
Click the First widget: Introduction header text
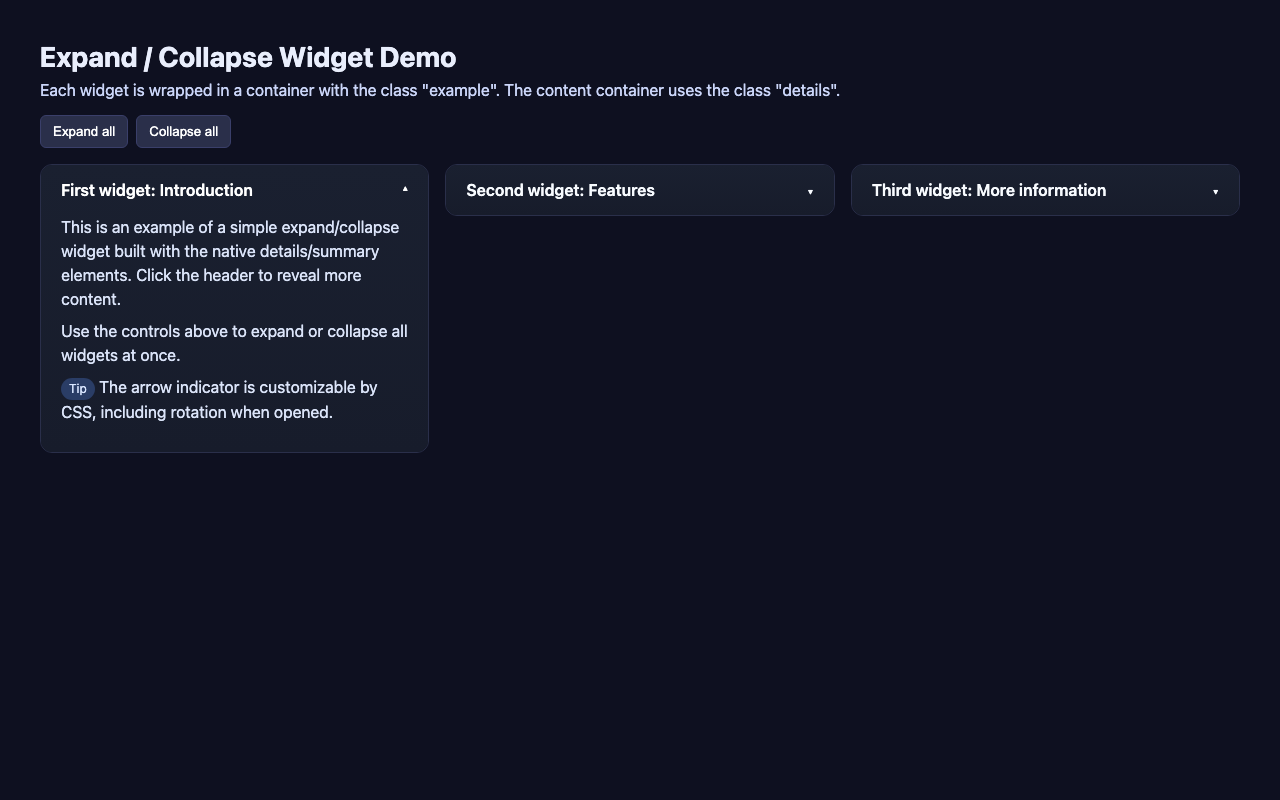coord(156,190)
